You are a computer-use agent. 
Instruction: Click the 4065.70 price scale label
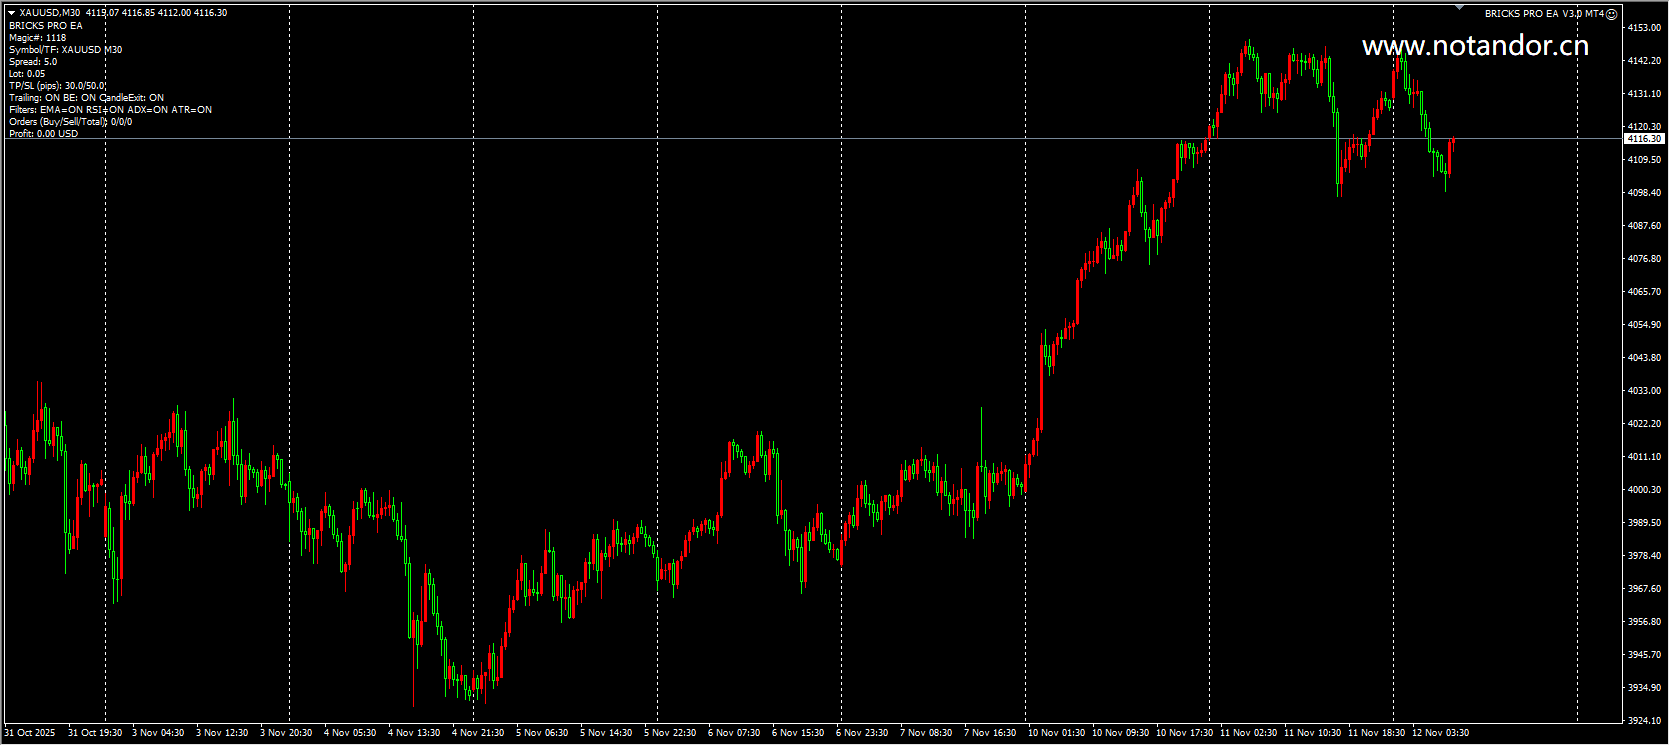(x=1645, y=292)
